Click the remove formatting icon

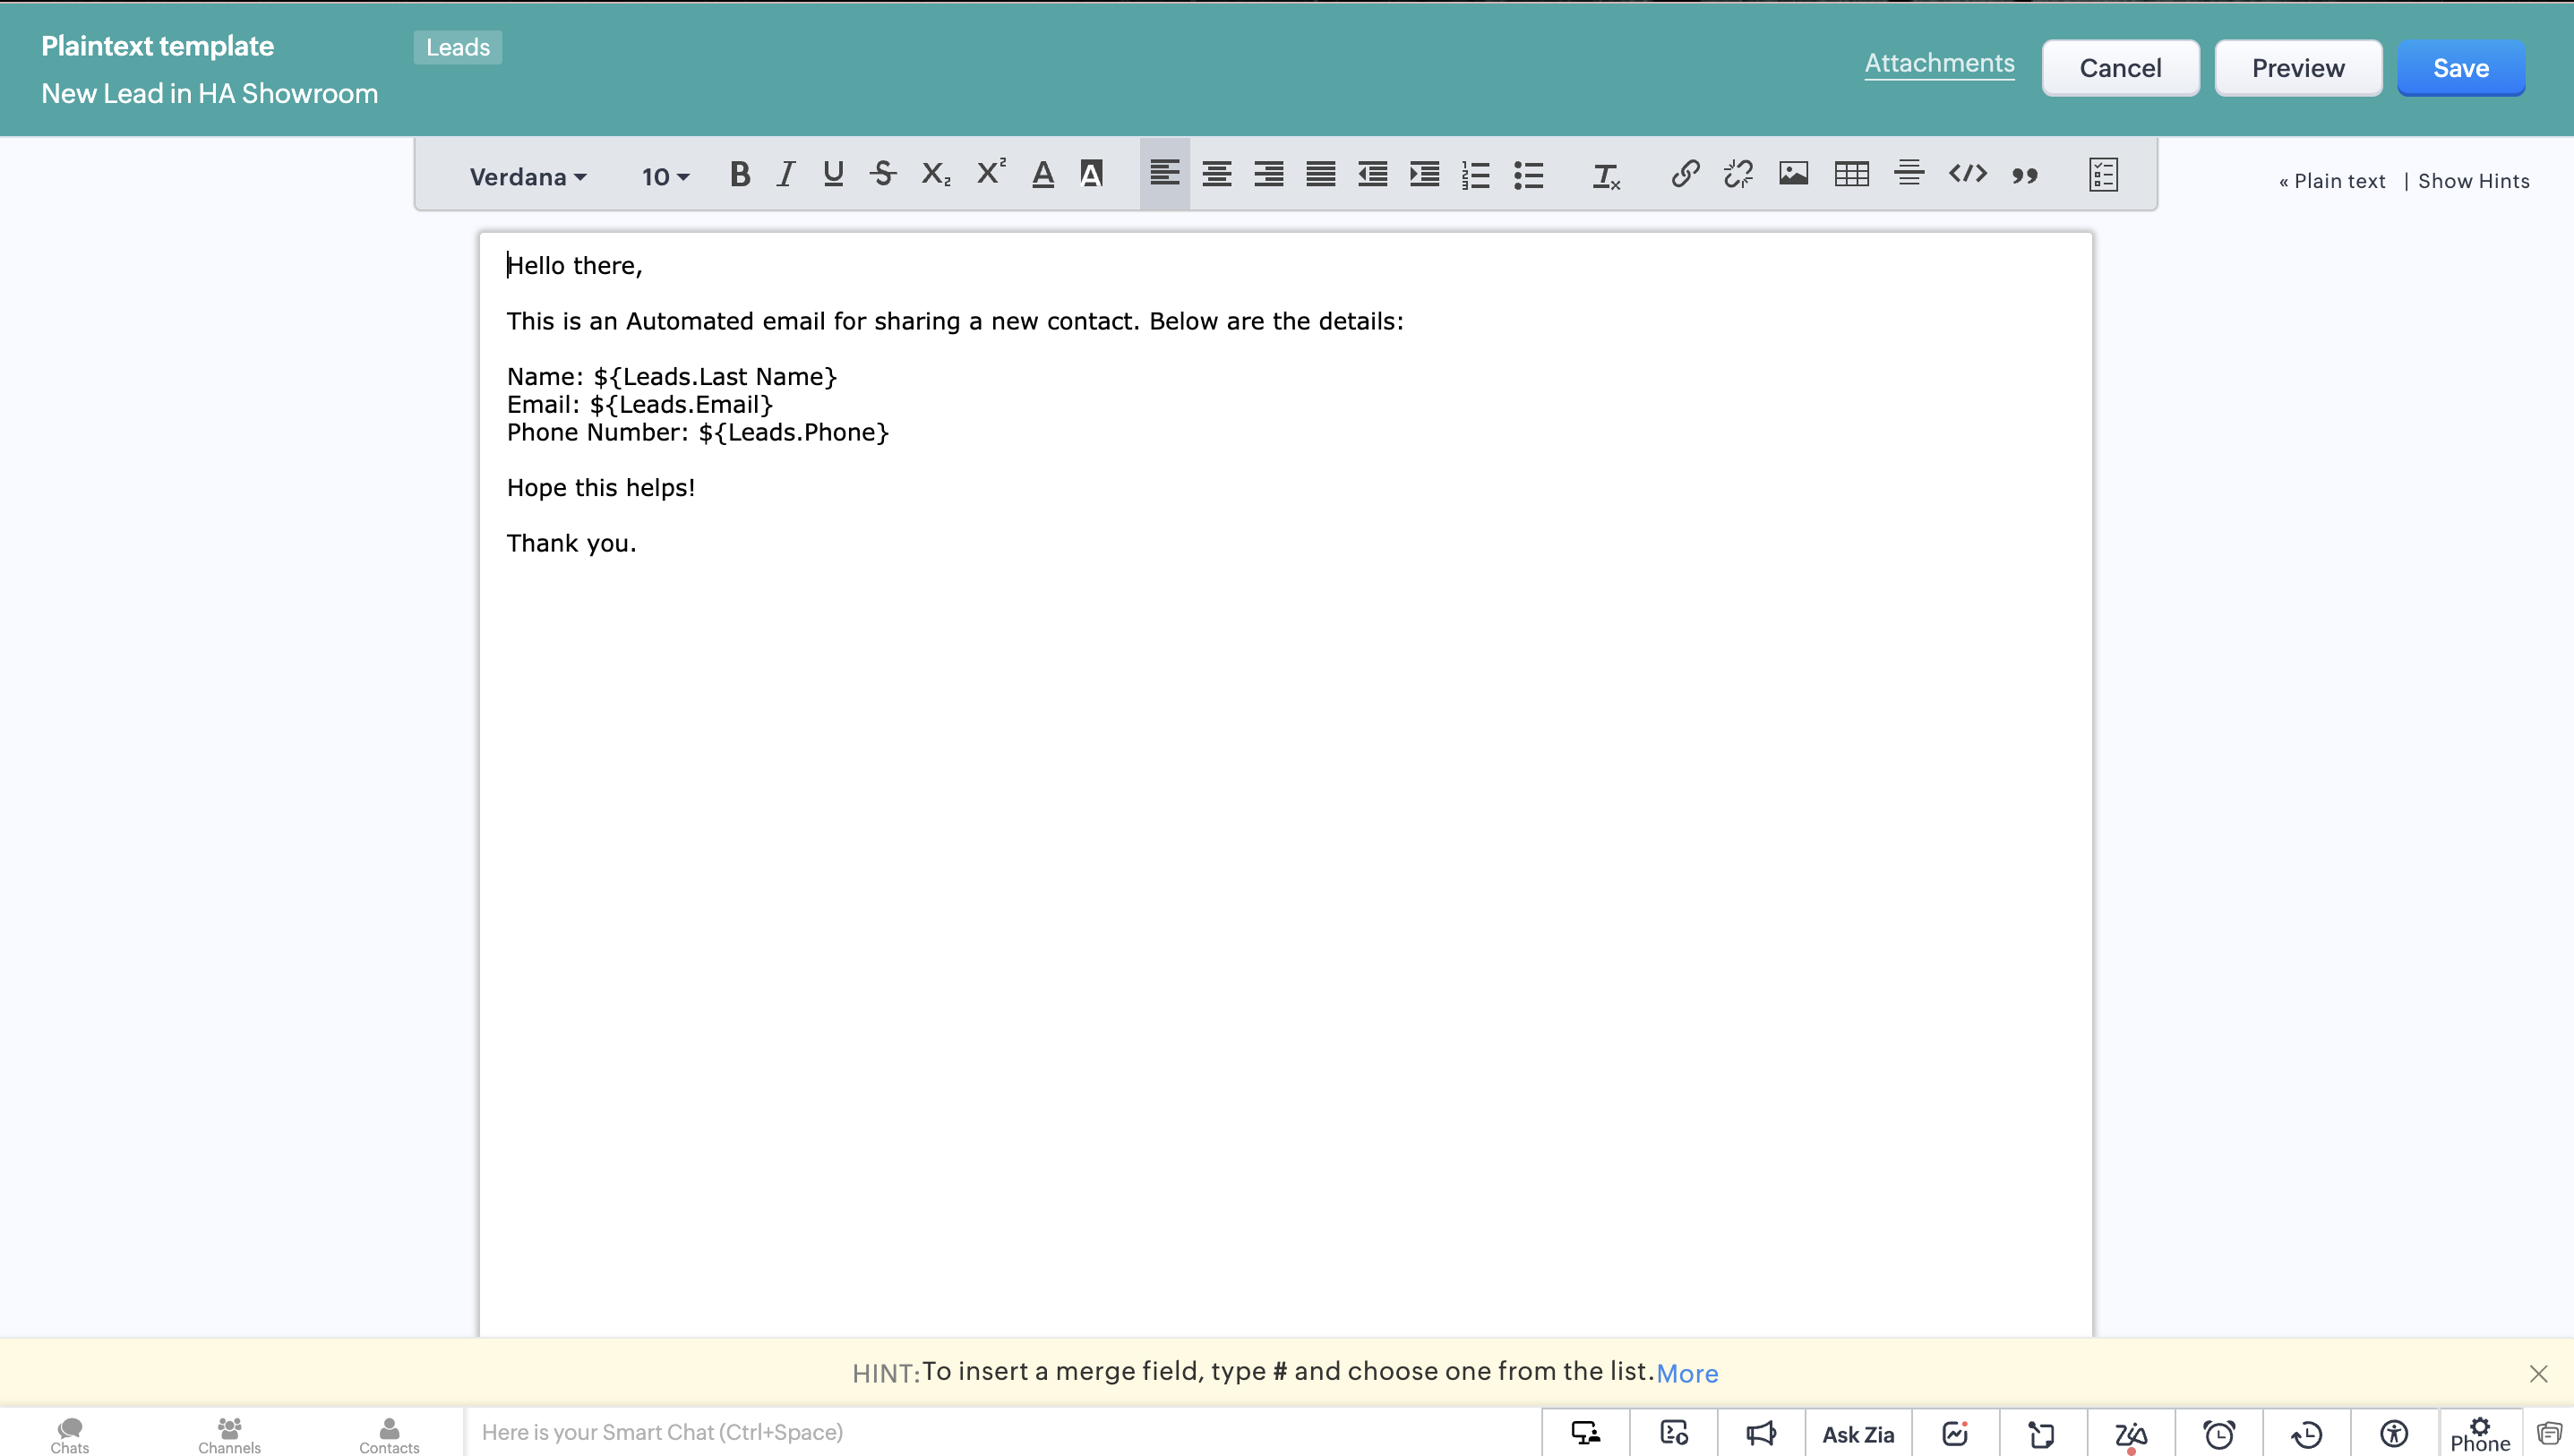pos(1606,176)
